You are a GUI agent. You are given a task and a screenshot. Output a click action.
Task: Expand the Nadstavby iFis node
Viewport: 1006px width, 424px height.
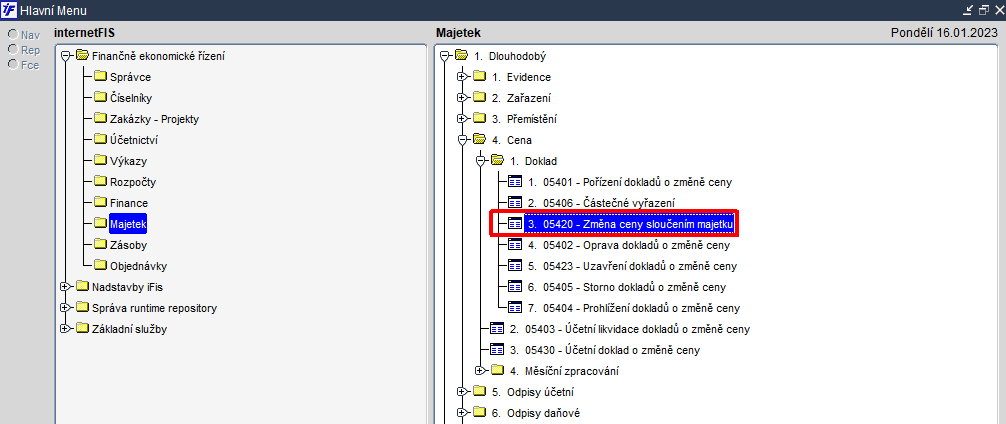pyautogui.click(x=65, y=287)
